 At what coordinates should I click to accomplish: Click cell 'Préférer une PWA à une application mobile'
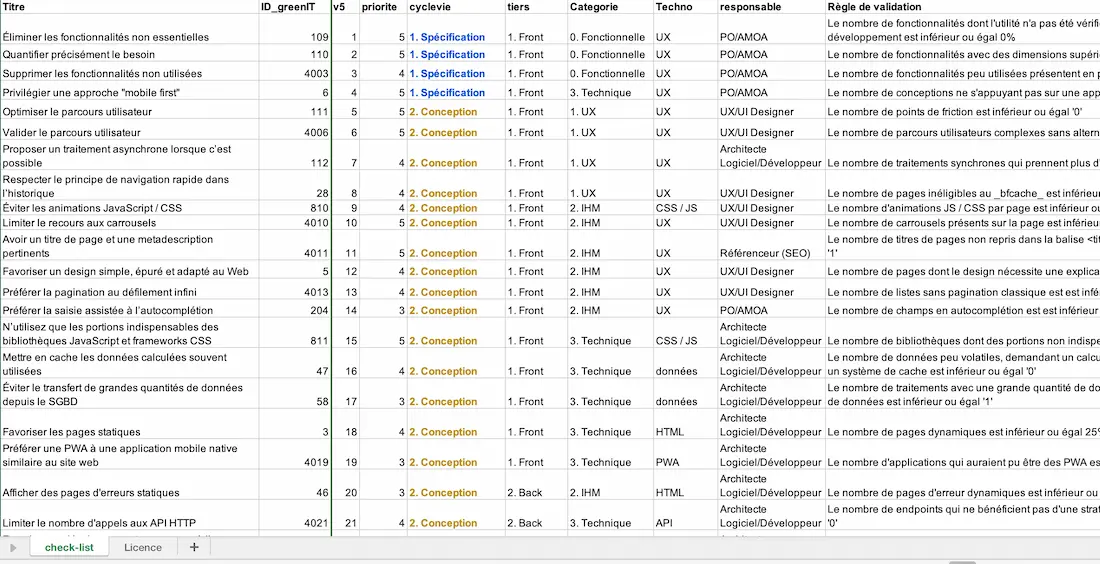[x=130, y=455]
